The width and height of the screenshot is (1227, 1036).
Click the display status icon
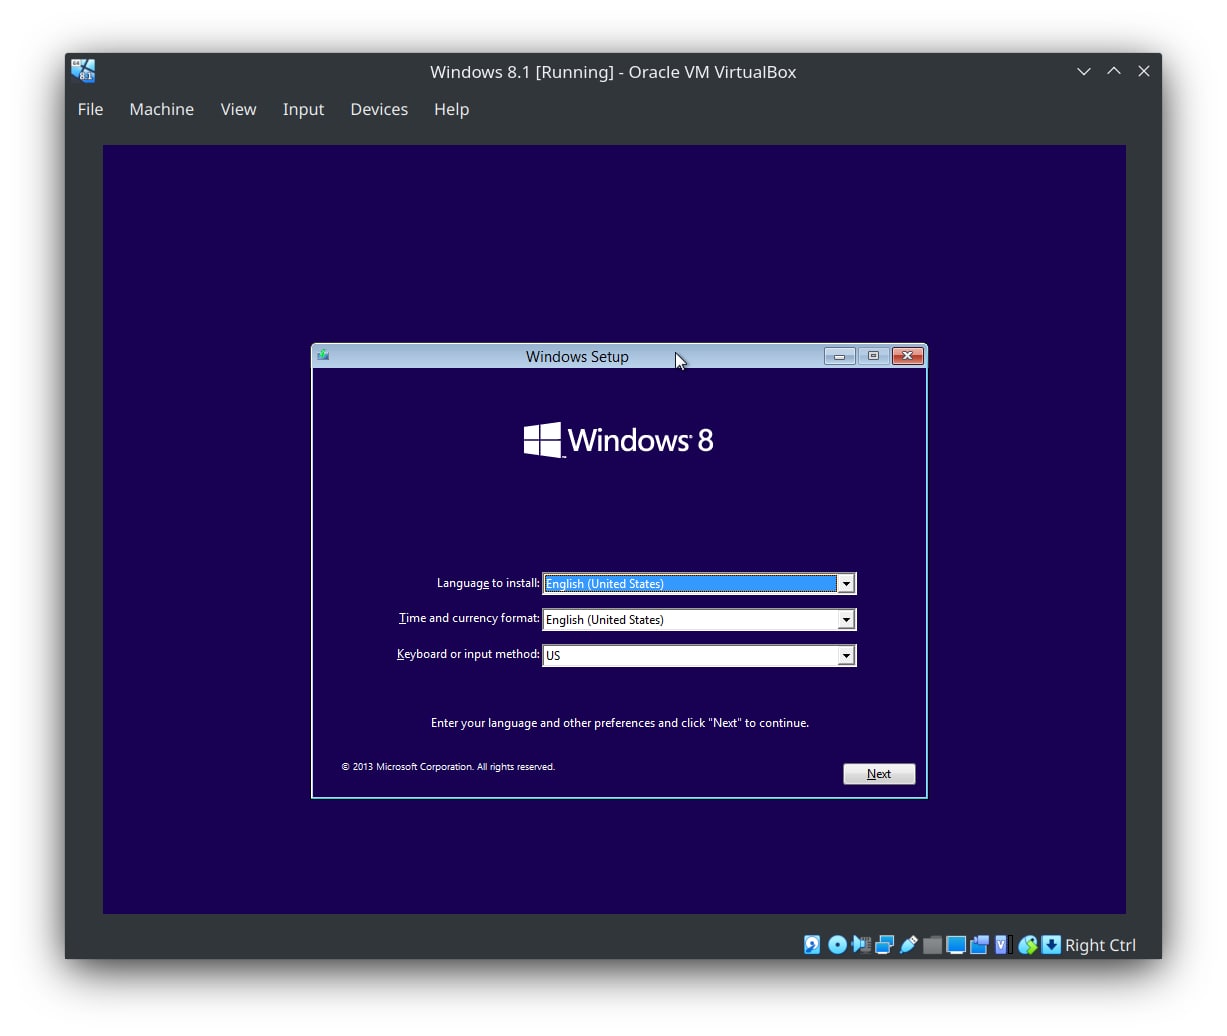click(x=956, y=945)
